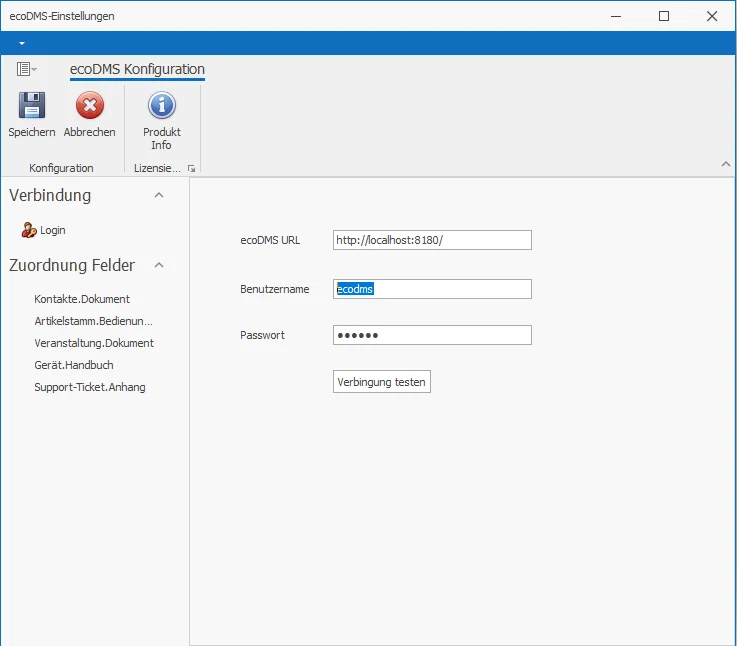Collapse the Zuordnung Felder section
This screenshot has width=737, height=646.
tap(159, 265)
